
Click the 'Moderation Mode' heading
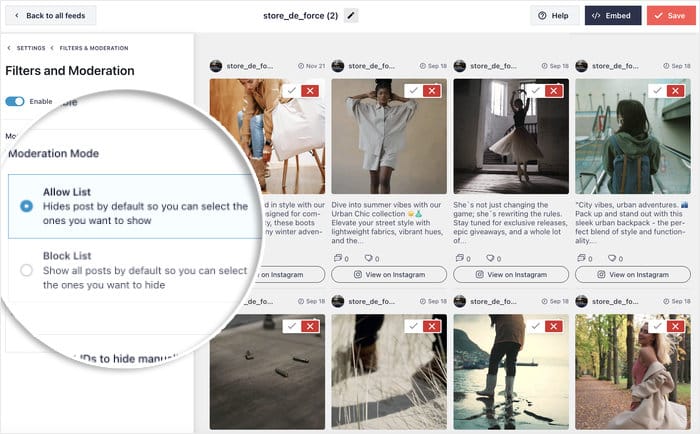click(54, 153)
